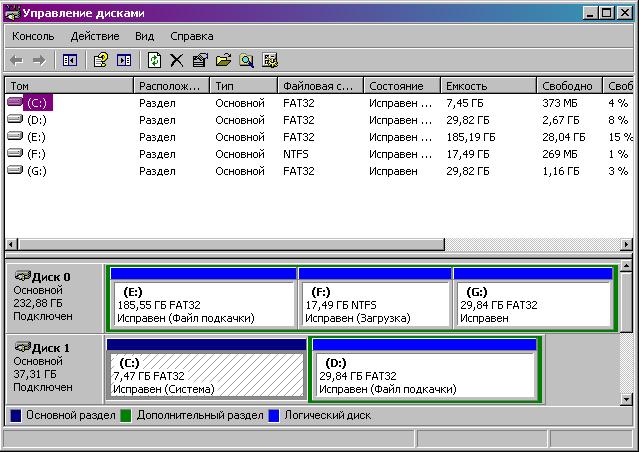
Task: Click the green Refresh toolbar icon
Action: coord(154,60)
